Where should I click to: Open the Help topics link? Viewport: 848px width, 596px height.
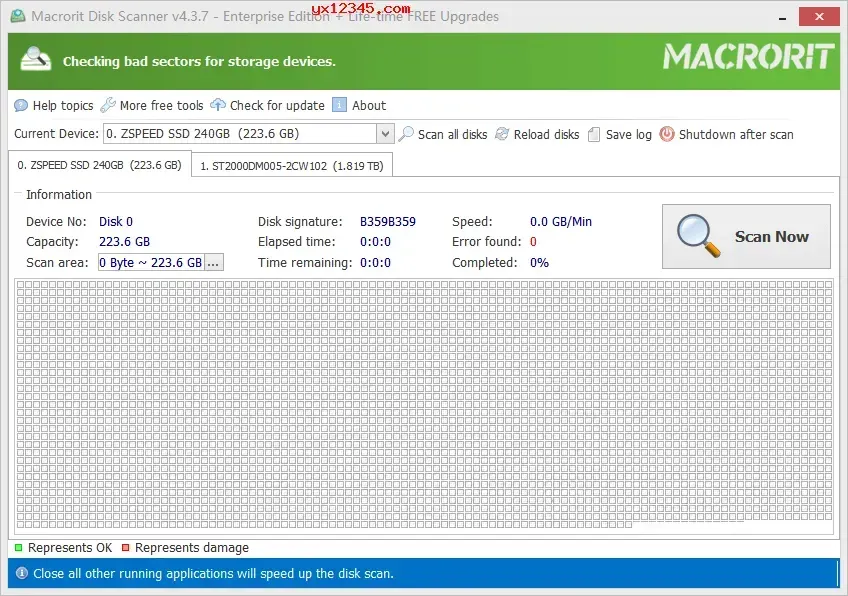click(63, 105)
